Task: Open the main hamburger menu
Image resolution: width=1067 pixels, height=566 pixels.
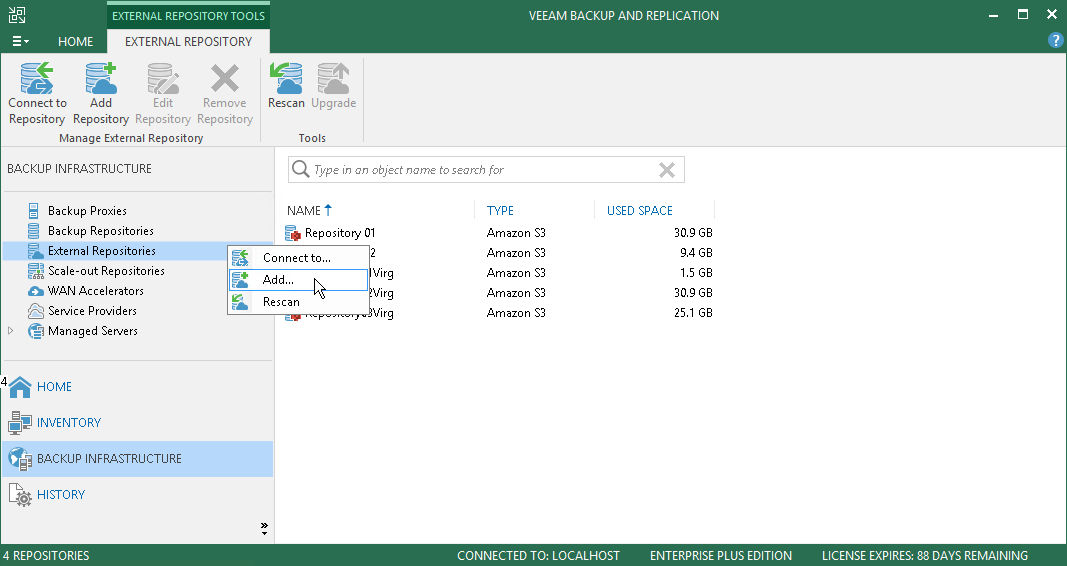Action: pos(20,41)
